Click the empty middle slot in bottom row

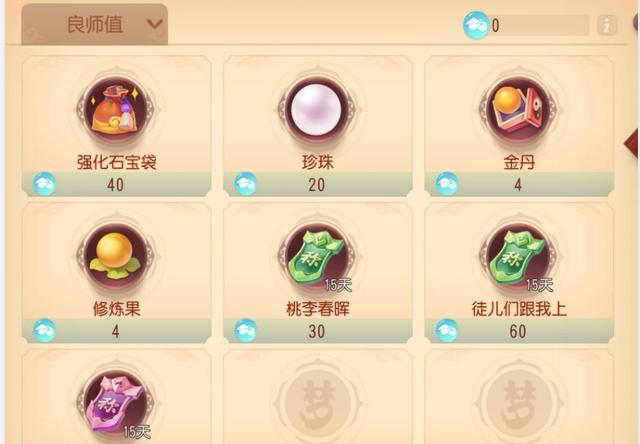coord(318,397)
